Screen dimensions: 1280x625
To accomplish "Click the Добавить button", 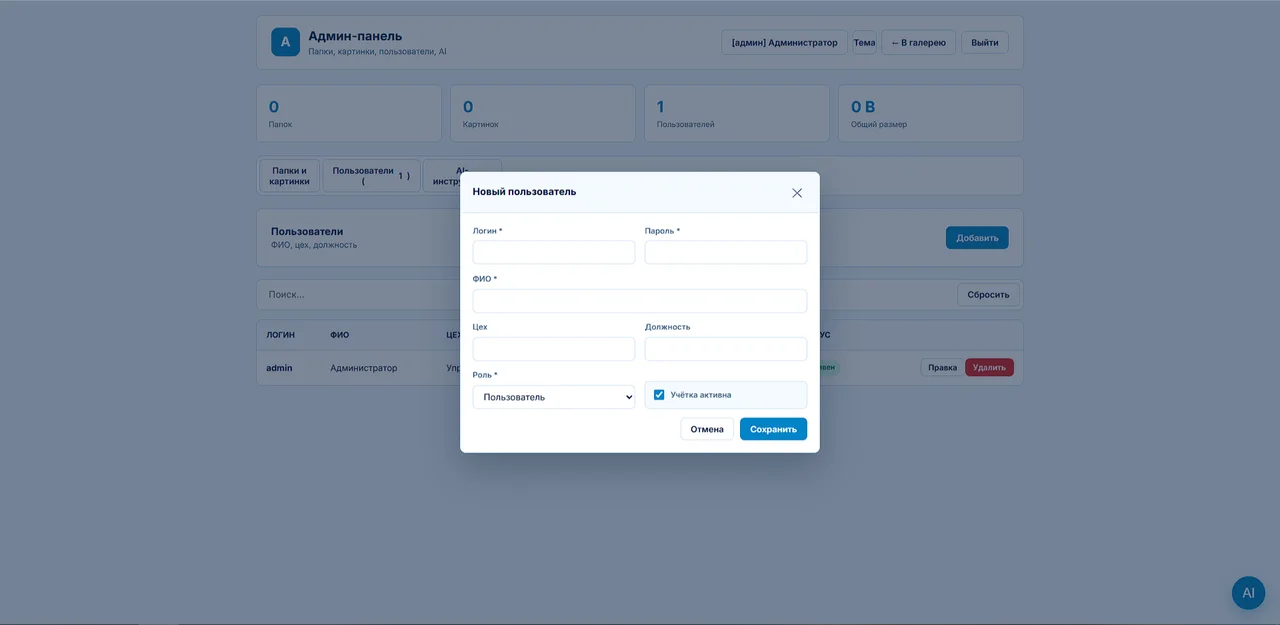I will [x=977, y=238].
